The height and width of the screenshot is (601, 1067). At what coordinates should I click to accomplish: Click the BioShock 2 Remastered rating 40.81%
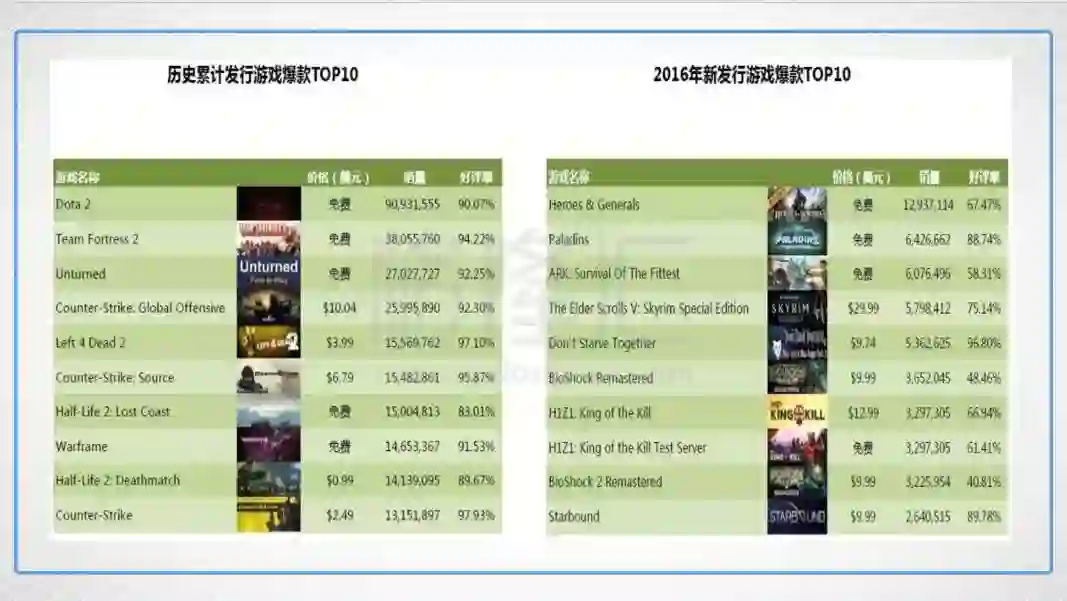click(984, 482)
